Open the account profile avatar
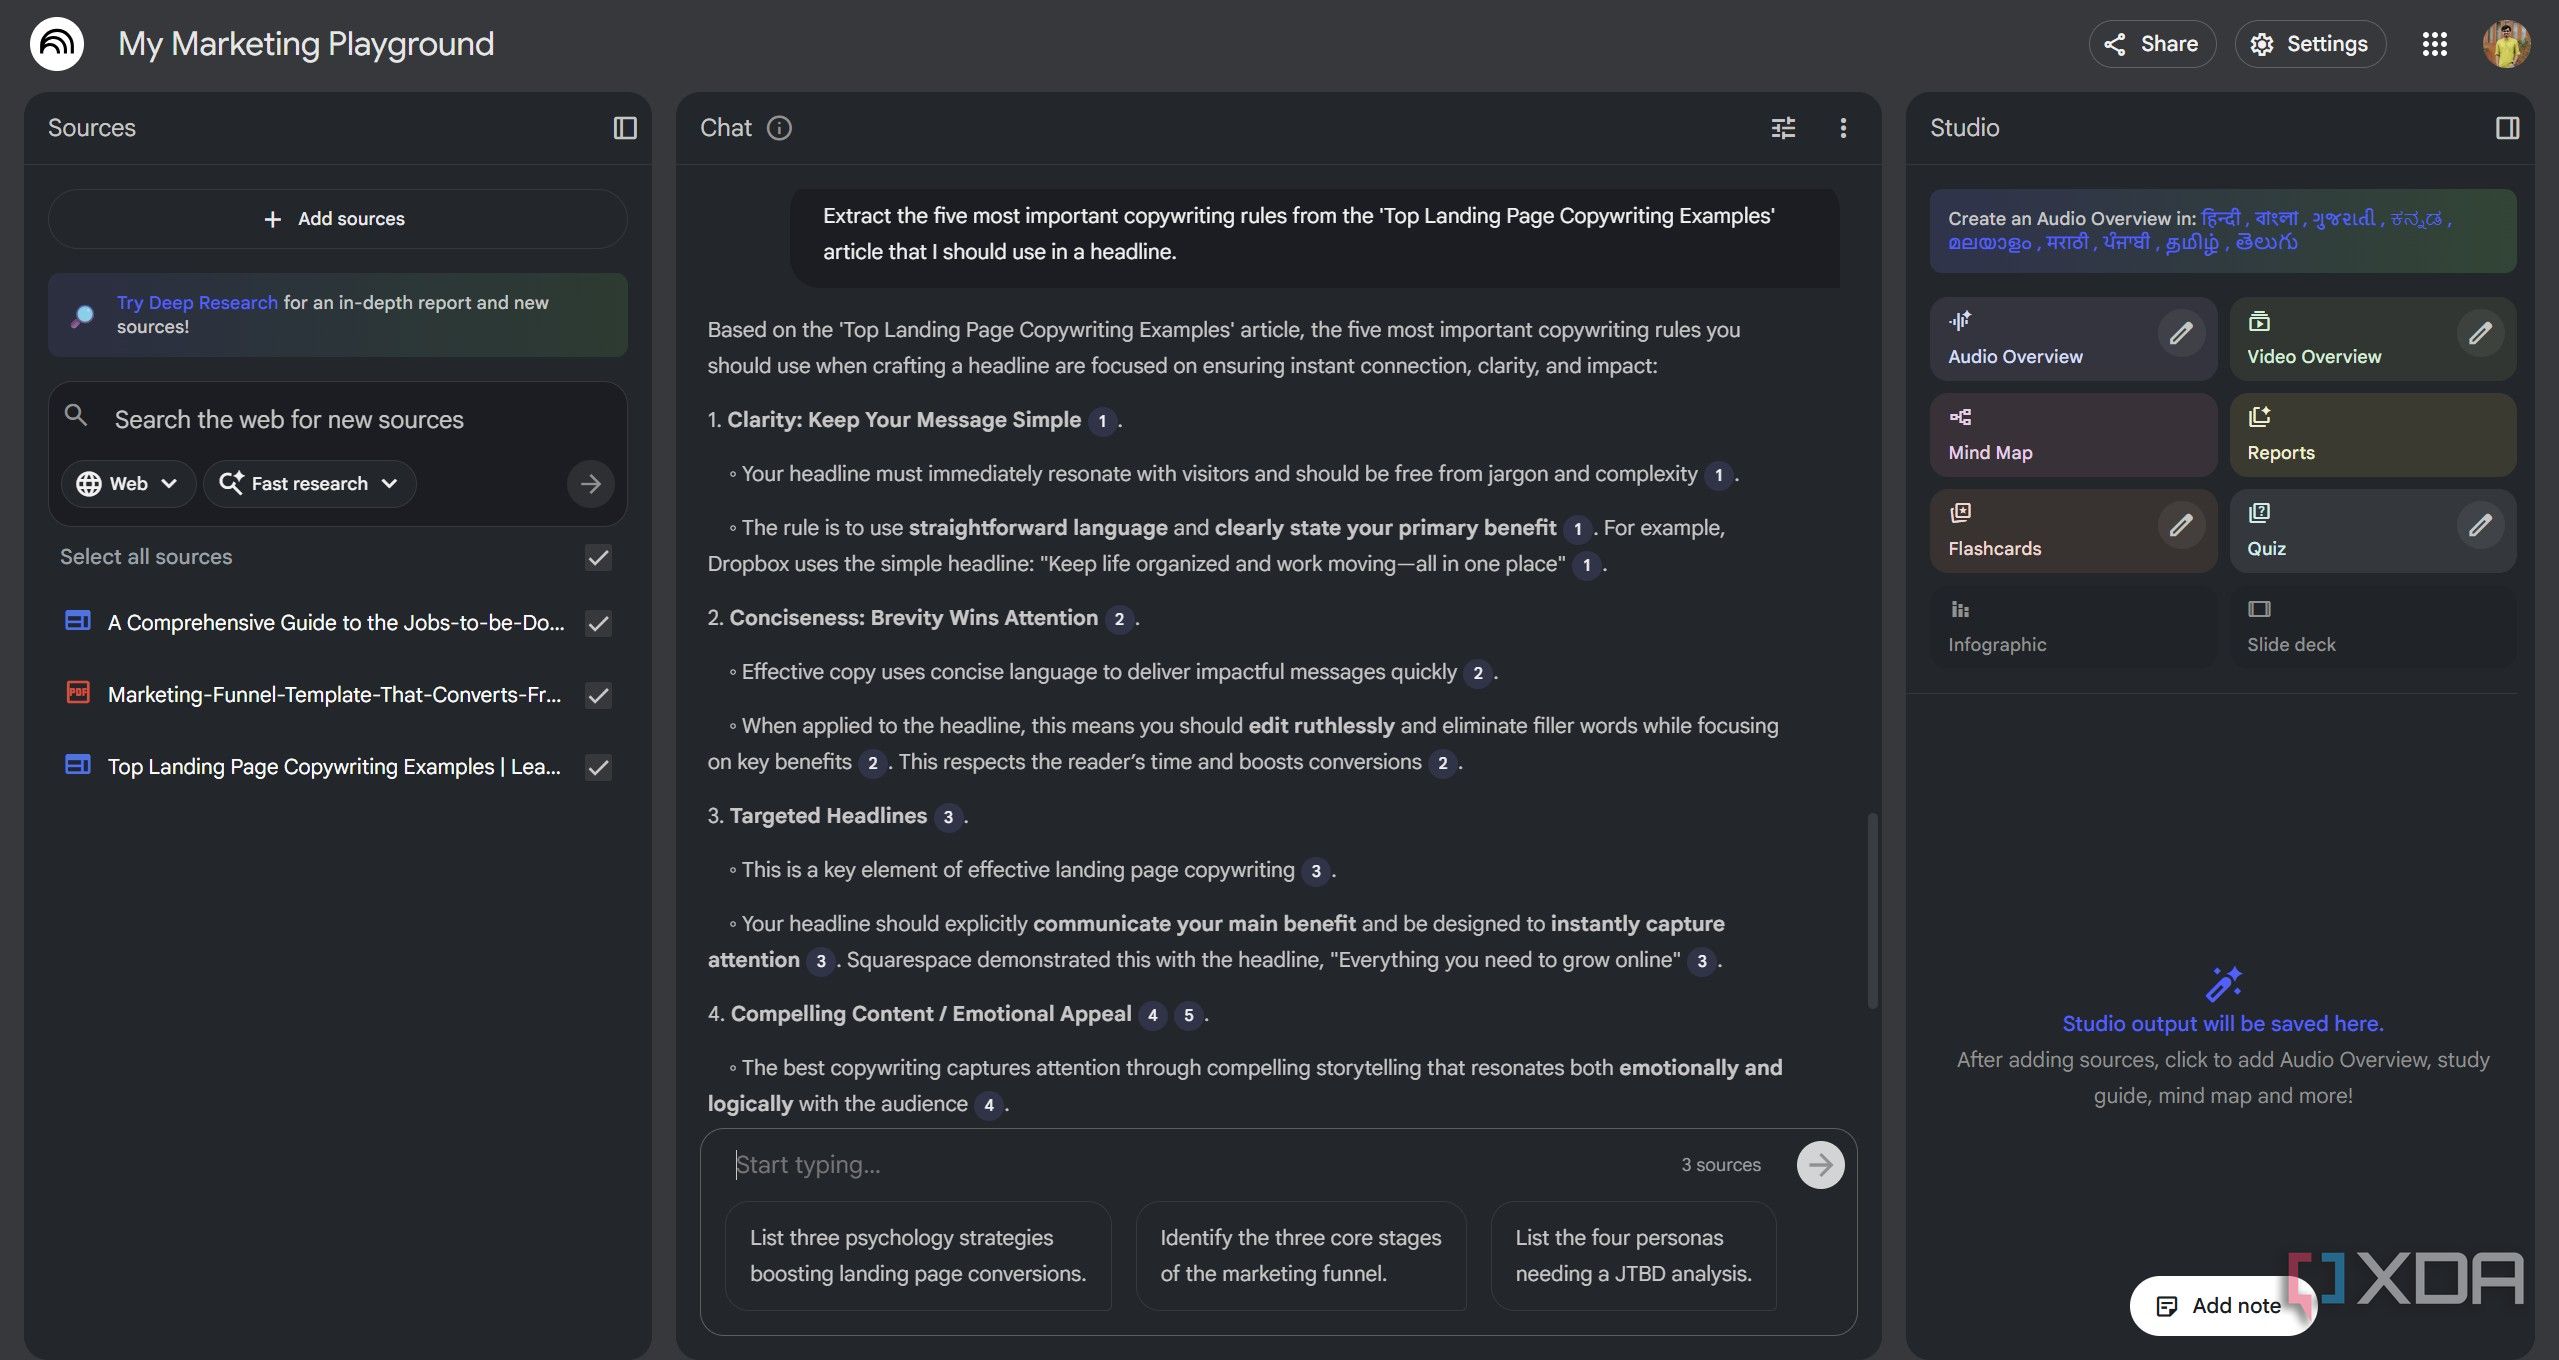 (2506, 44)
